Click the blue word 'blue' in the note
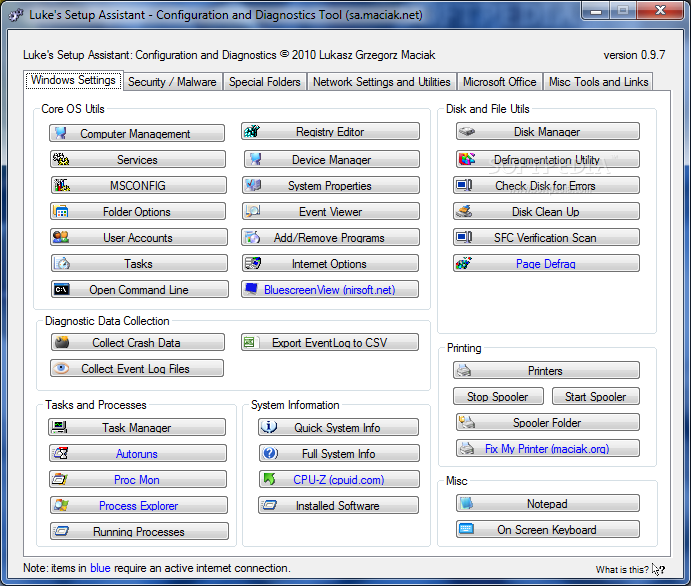The width and height of the screenshot is (691, 586). coord(100,568)
